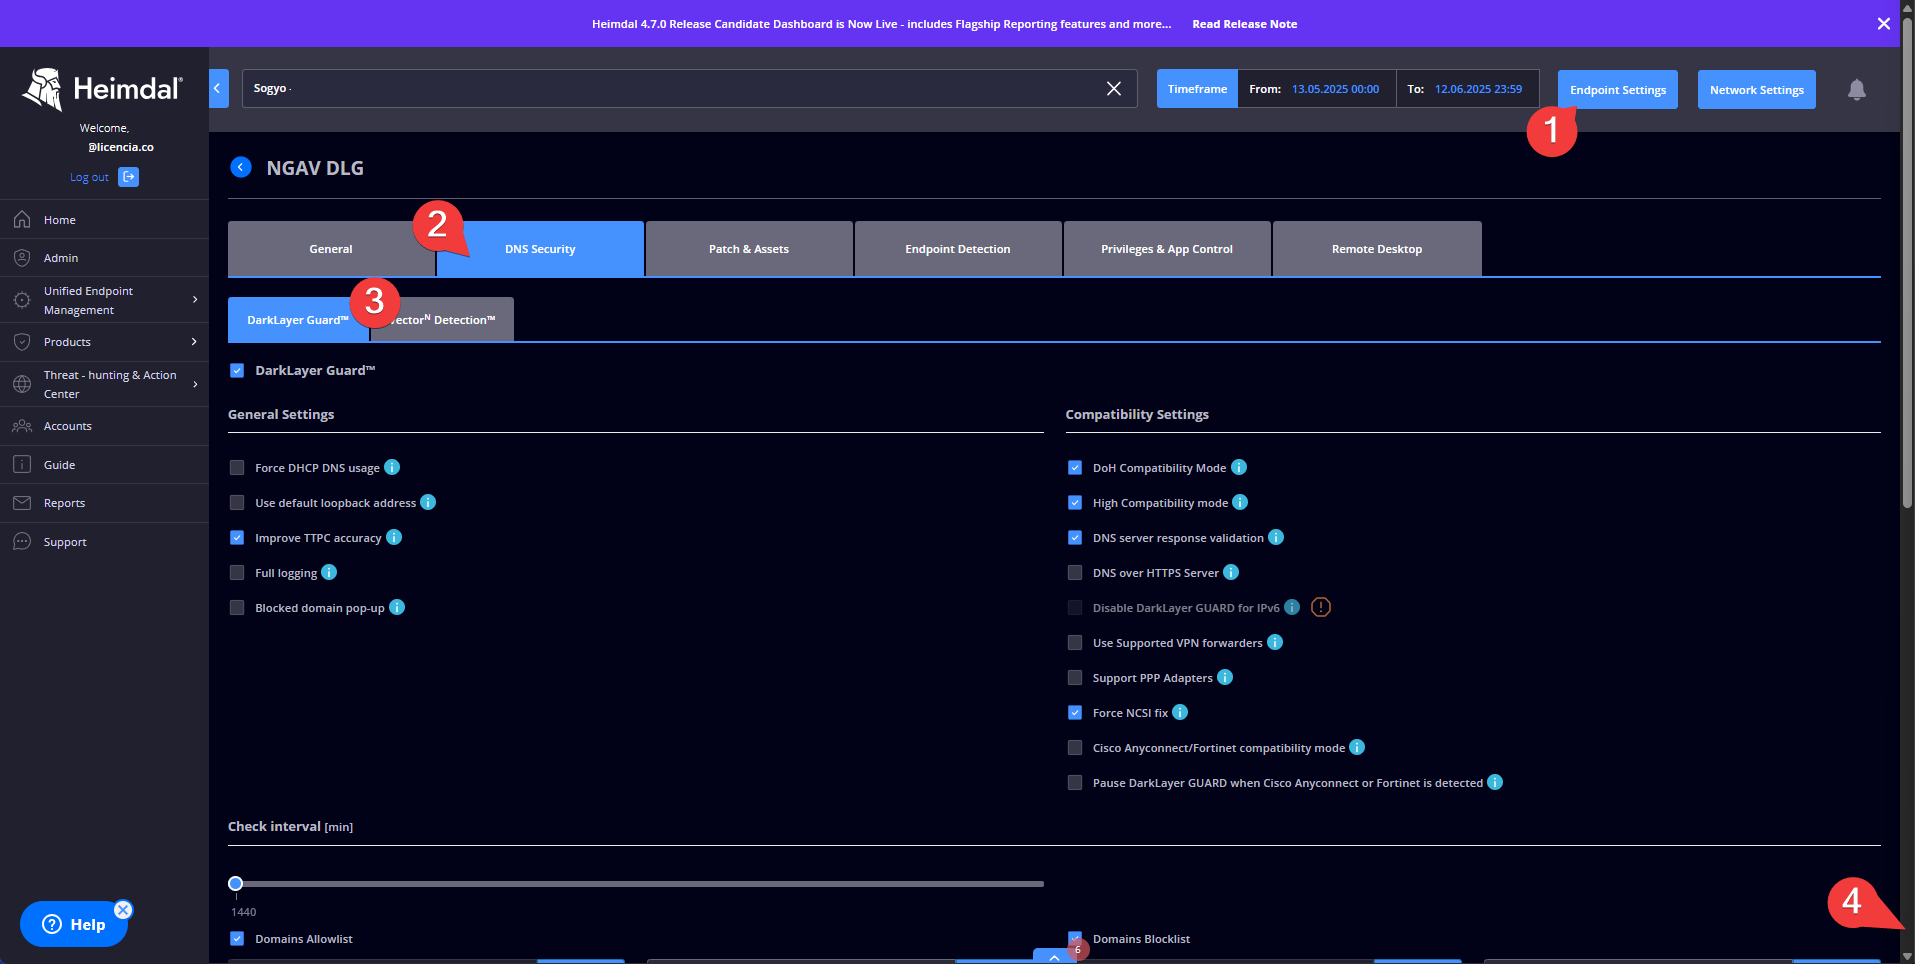The width and height of the screenshot is (1915, 964).
Task: Click info icon for DoH Compatibility Mode
Action: [x=1239, y=467]
